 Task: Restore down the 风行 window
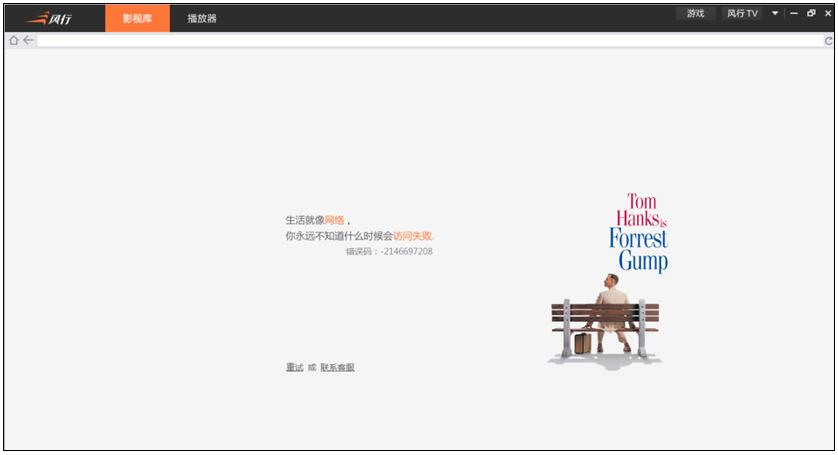(x=811, y=13)
